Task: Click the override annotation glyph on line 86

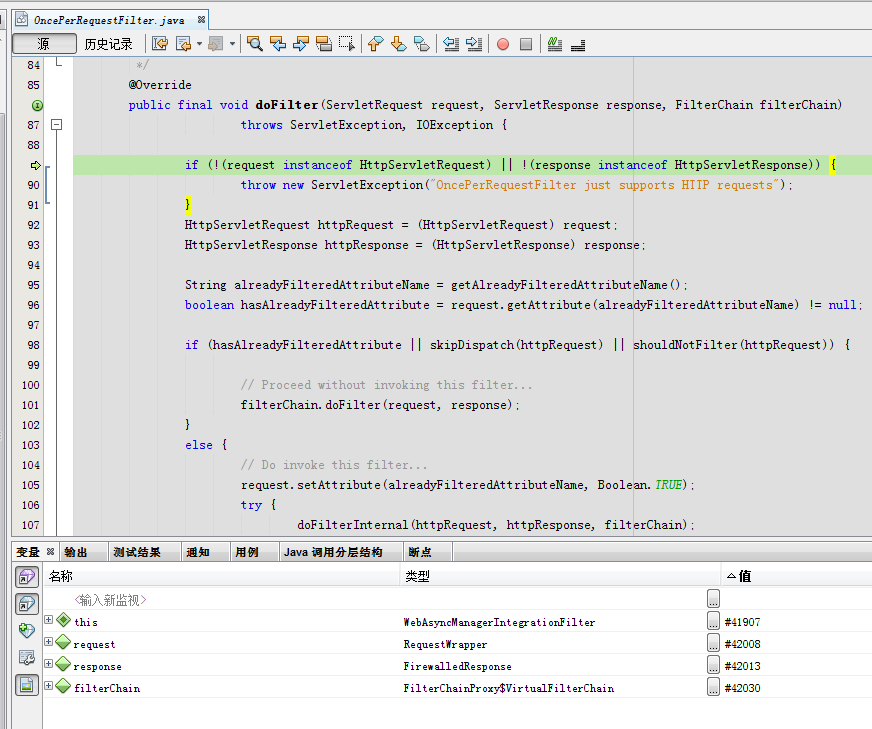Action: tap(37, 105)
